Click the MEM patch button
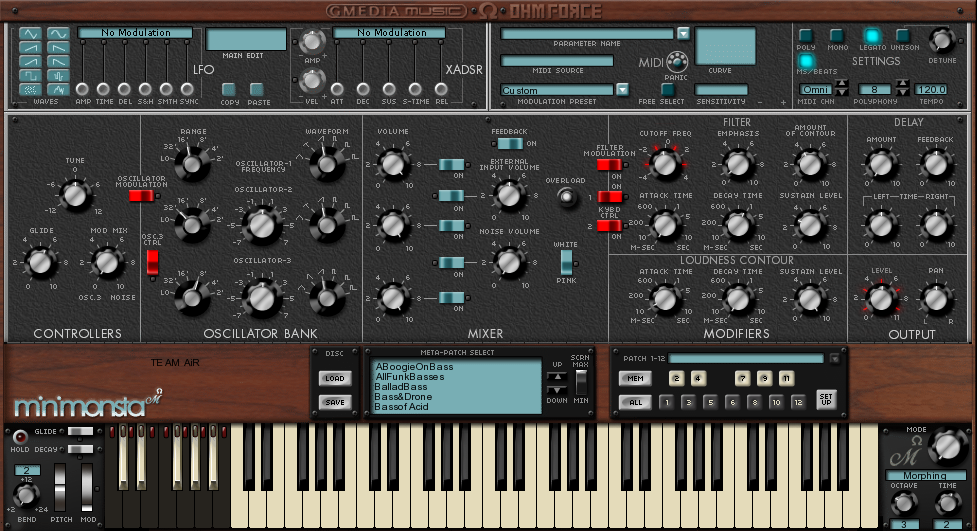The height and width of the screenshot is (531, 977). pos(635,378)
